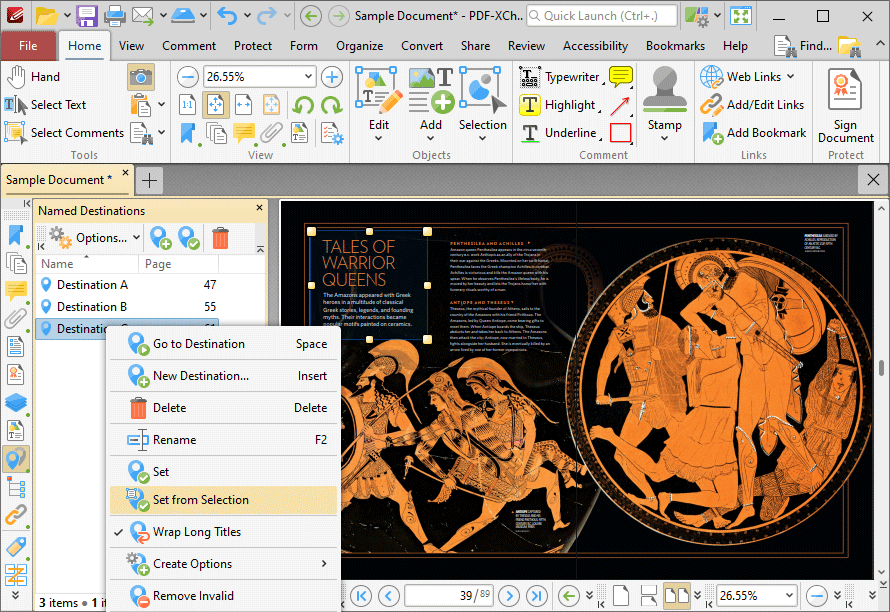Click the red trash delete icon in the panel
Image resolution: width=890 pixels, height=612 pixels.
pos(220,237)
